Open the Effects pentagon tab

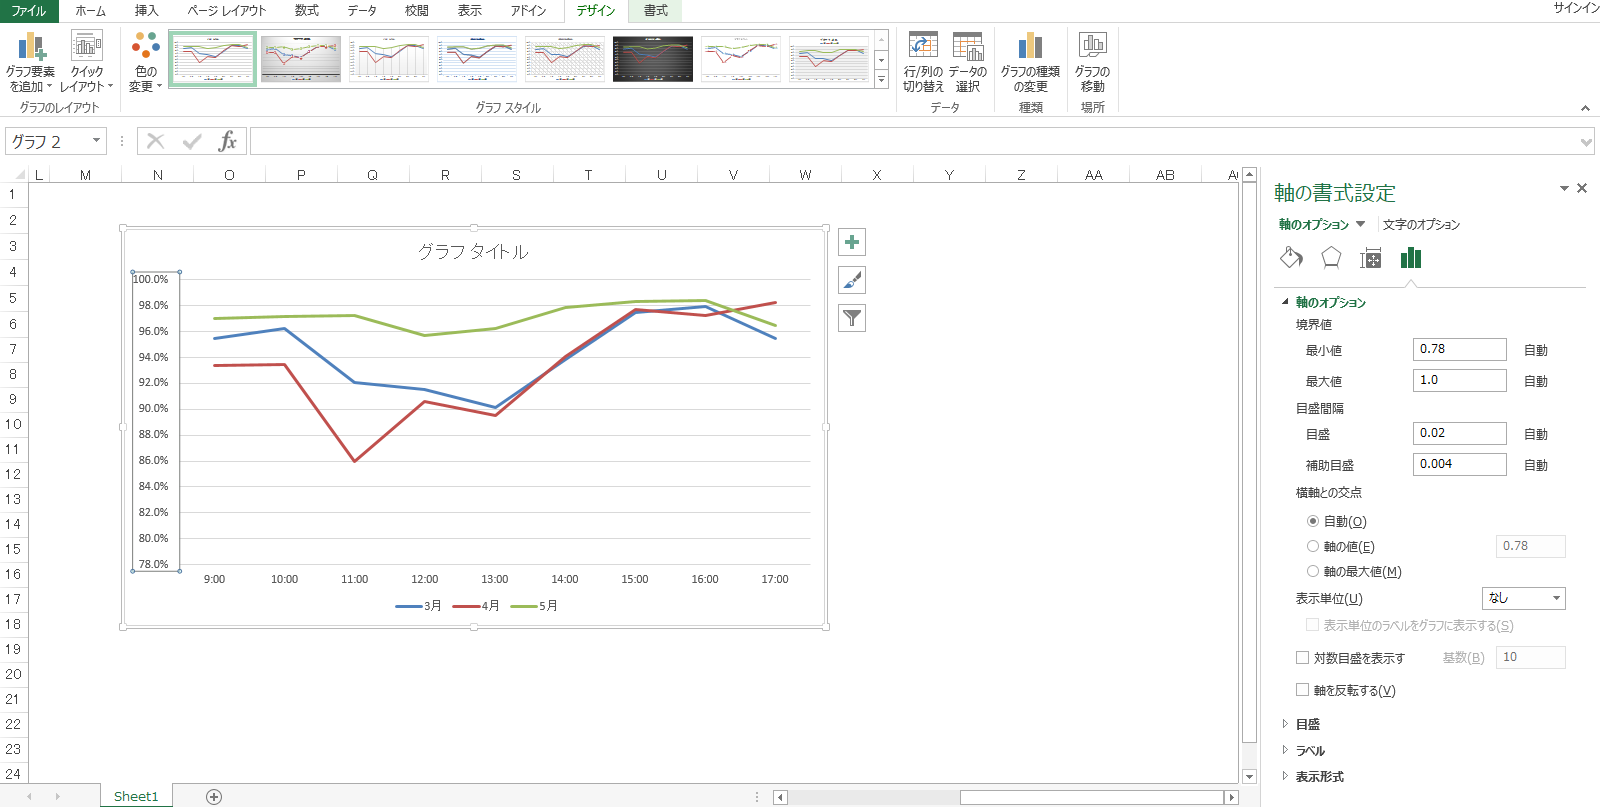pyautogui.click(x=1331, y=258)
